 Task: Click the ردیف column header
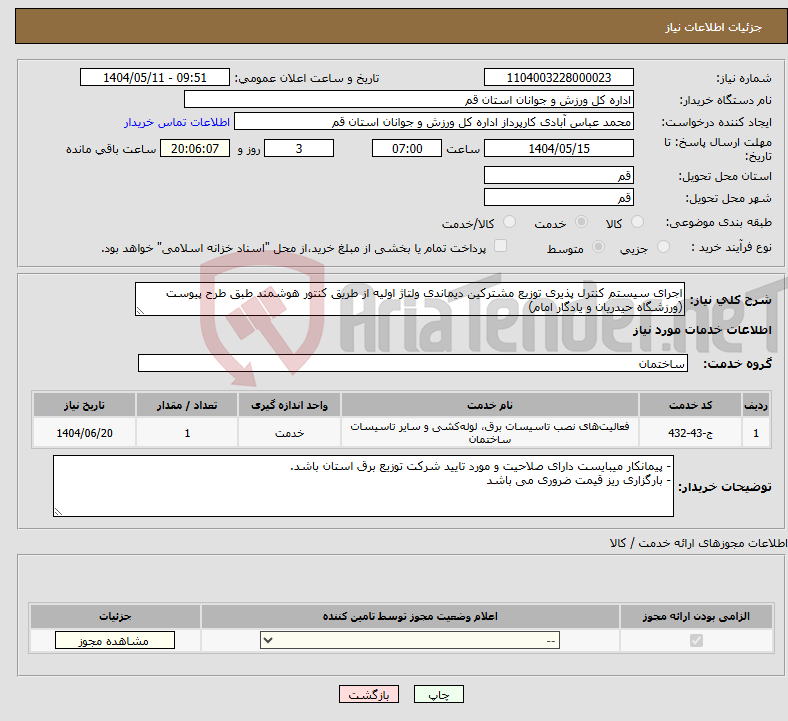click(x=756, y=405)
